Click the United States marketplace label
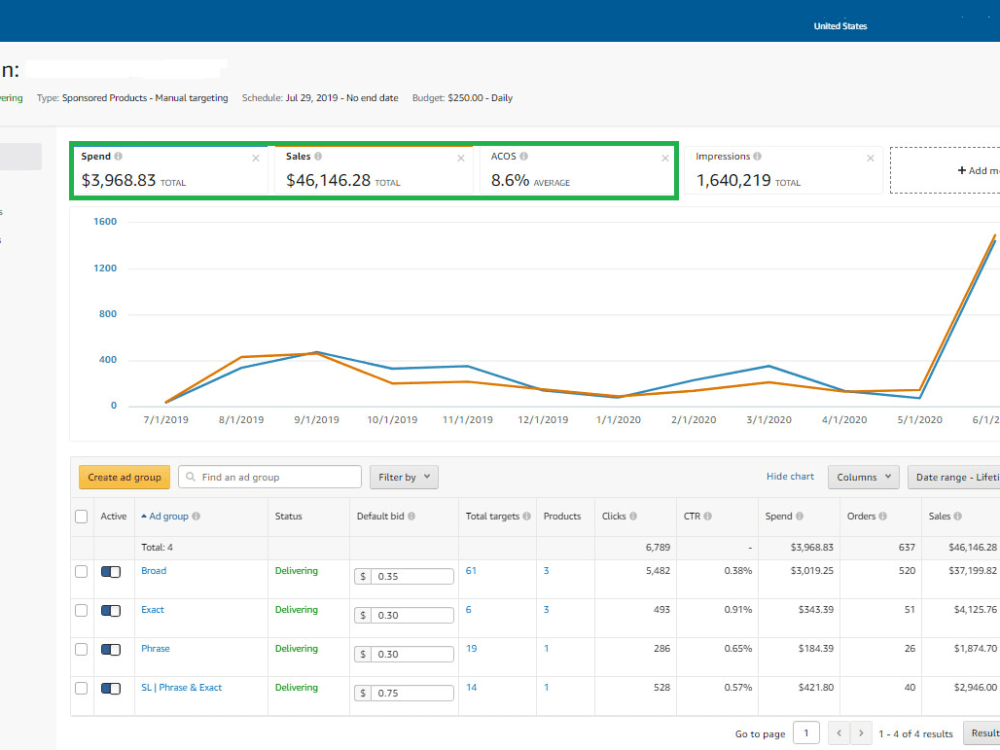Screen dimensions: 1000x750 [840, 26]
